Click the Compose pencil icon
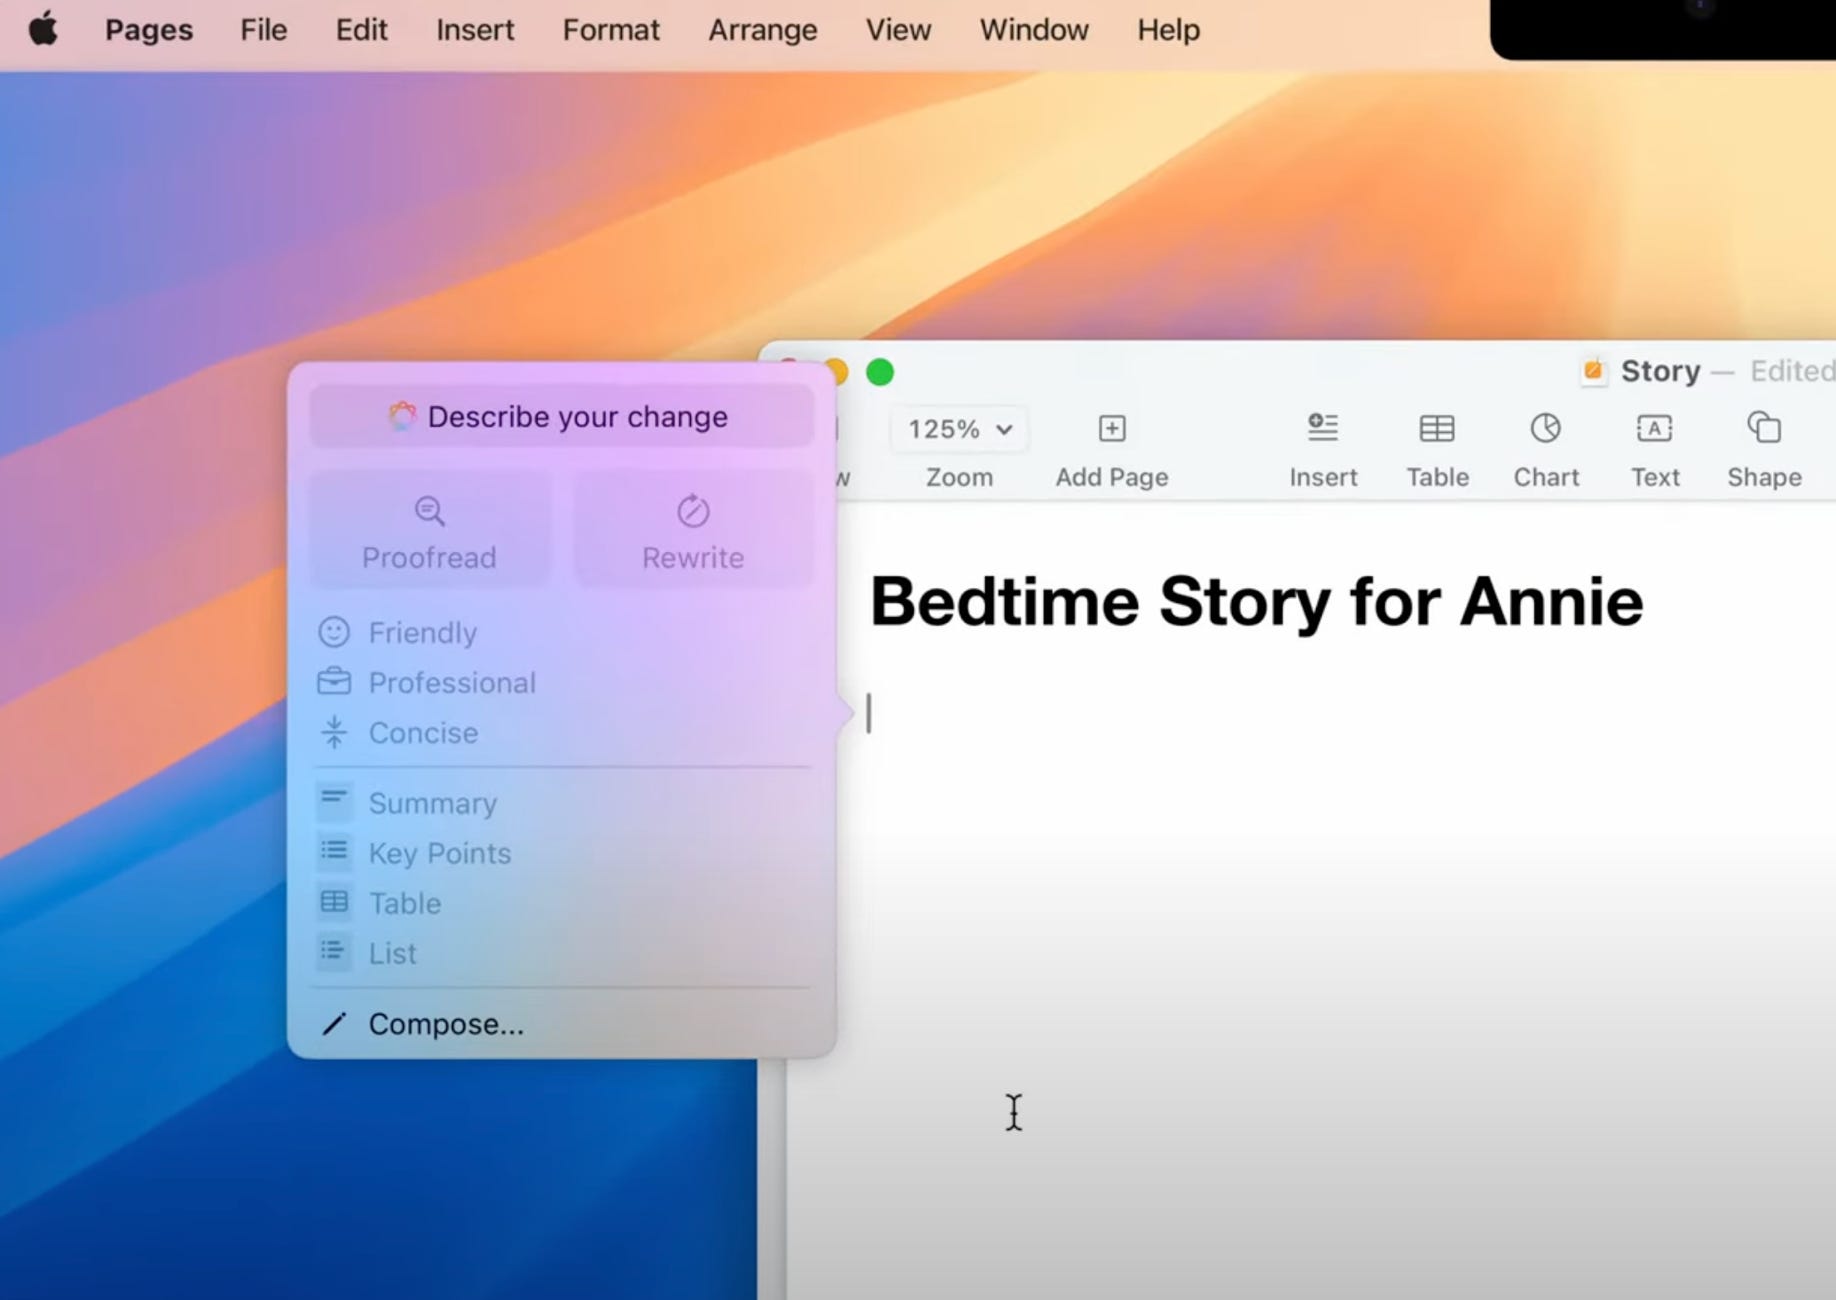The height and width of the screenshot is (1300, 1836). pyautogui.click(x=334, y=1024)
